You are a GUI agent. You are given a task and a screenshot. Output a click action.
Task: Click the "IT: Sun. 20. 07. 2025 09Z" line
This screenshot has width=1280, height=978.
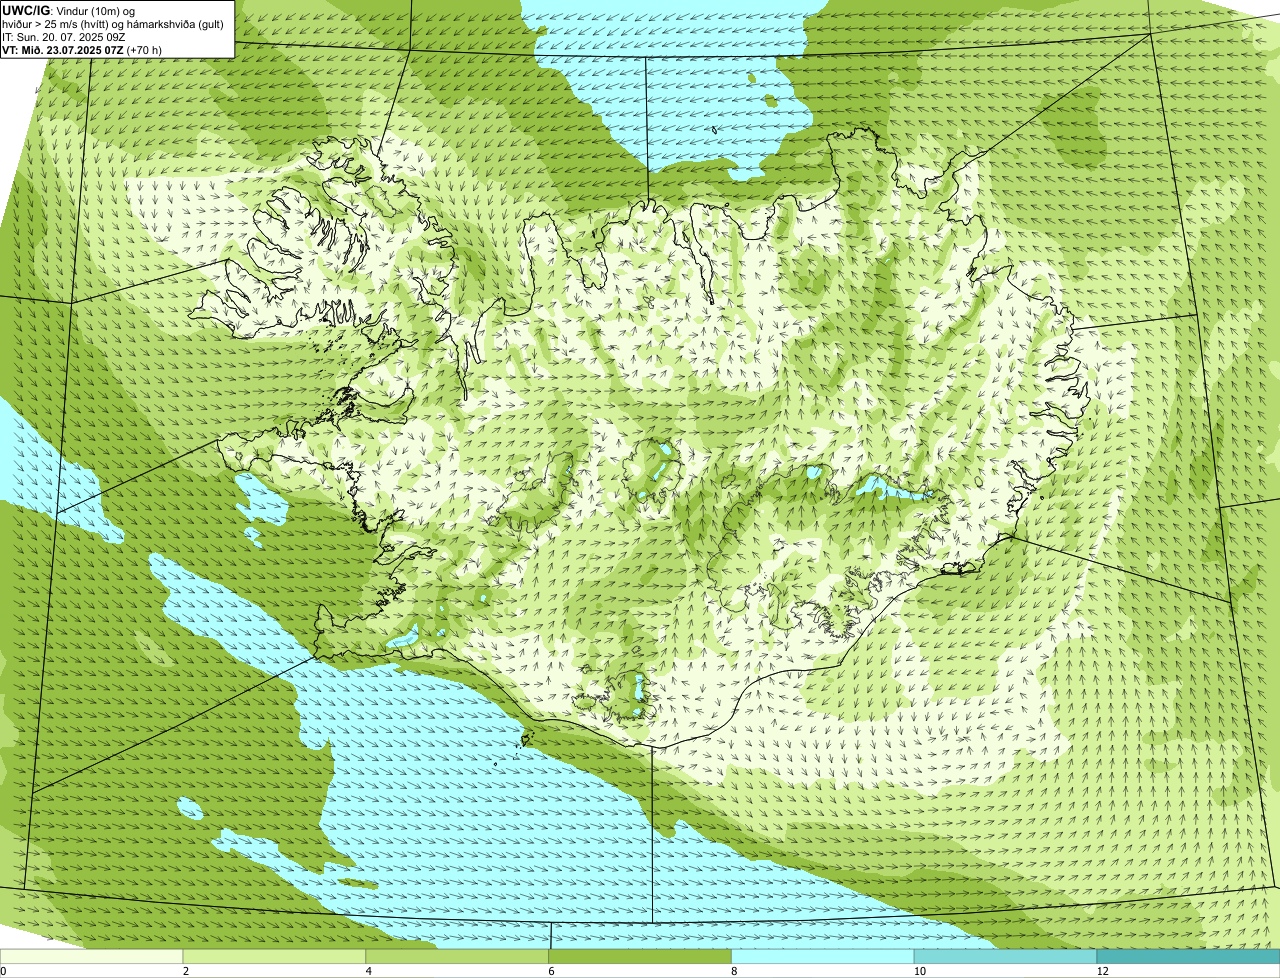[64, 36]
